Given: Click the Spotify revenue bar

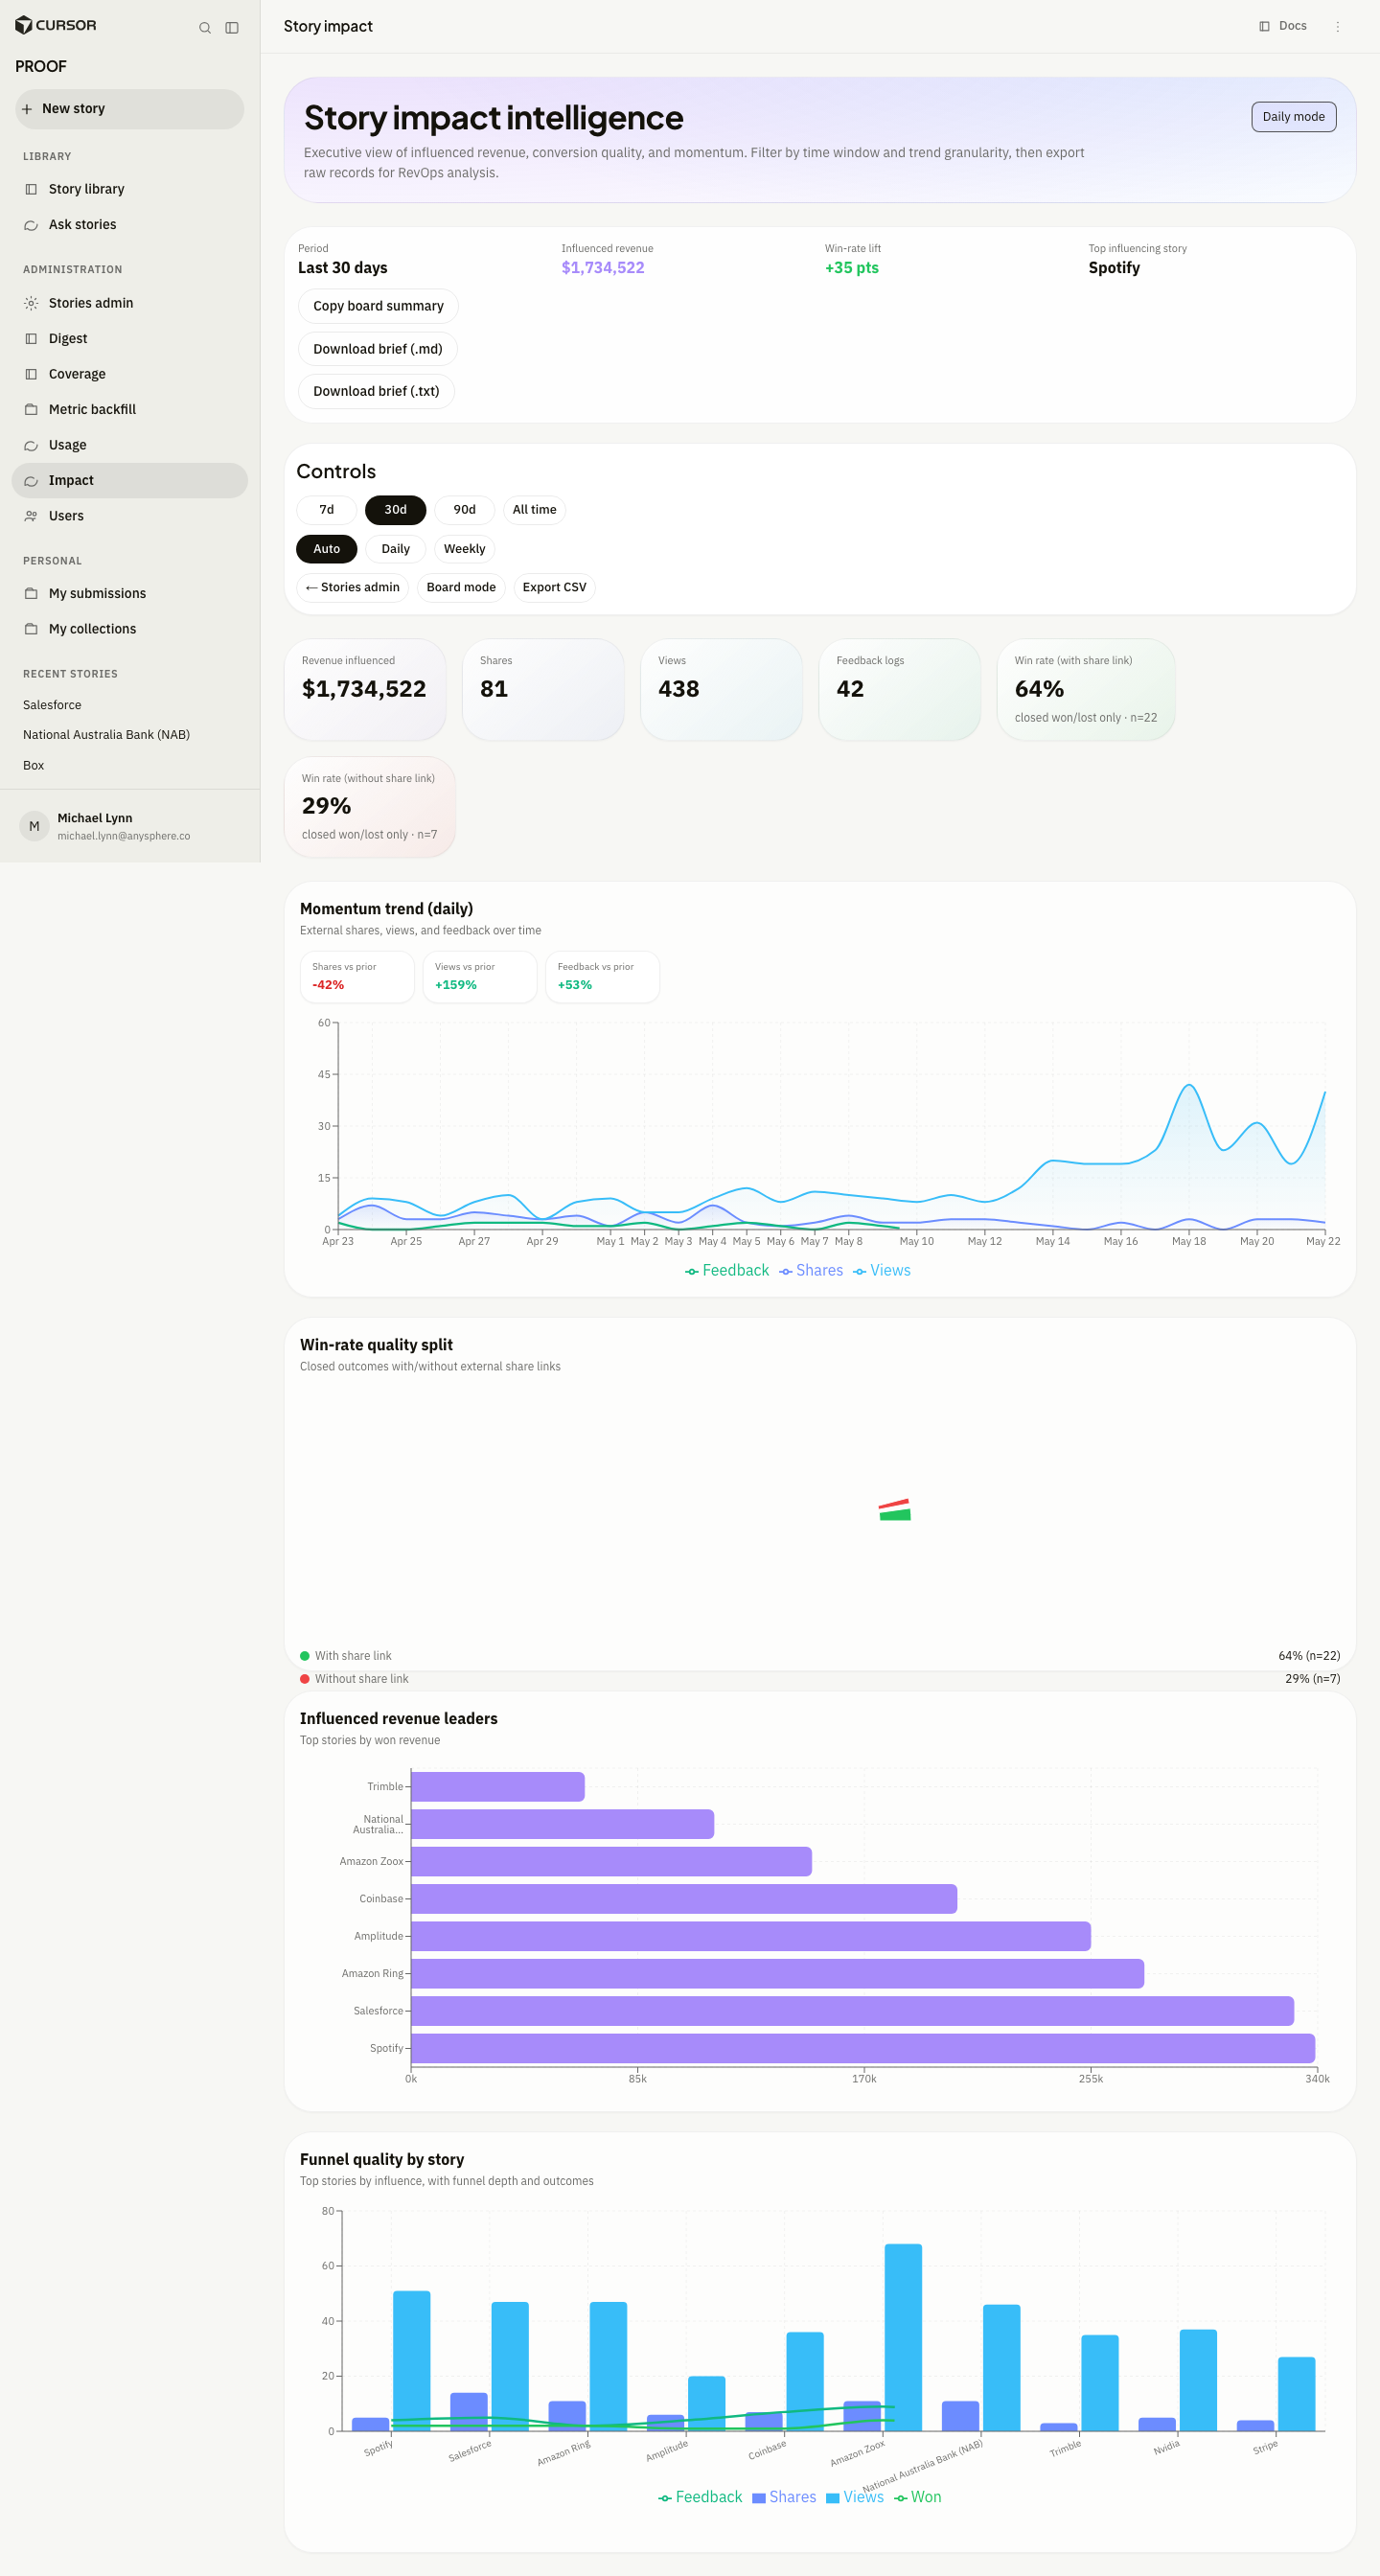Looking at the screenshot, I should (x=863, y=2048).
